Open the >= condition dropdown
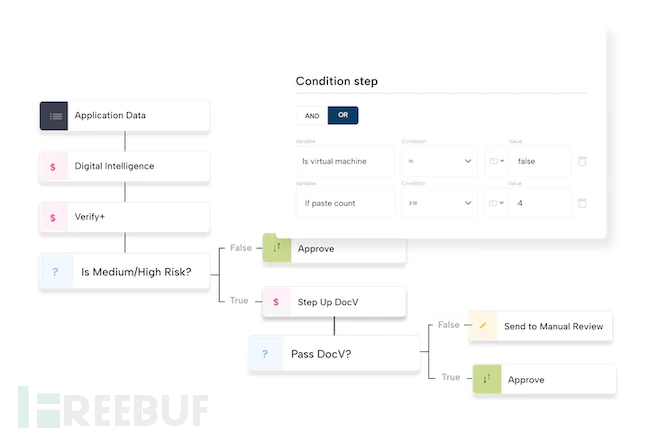The height and width of the screenshot is (435, 650). coord(439,203)
